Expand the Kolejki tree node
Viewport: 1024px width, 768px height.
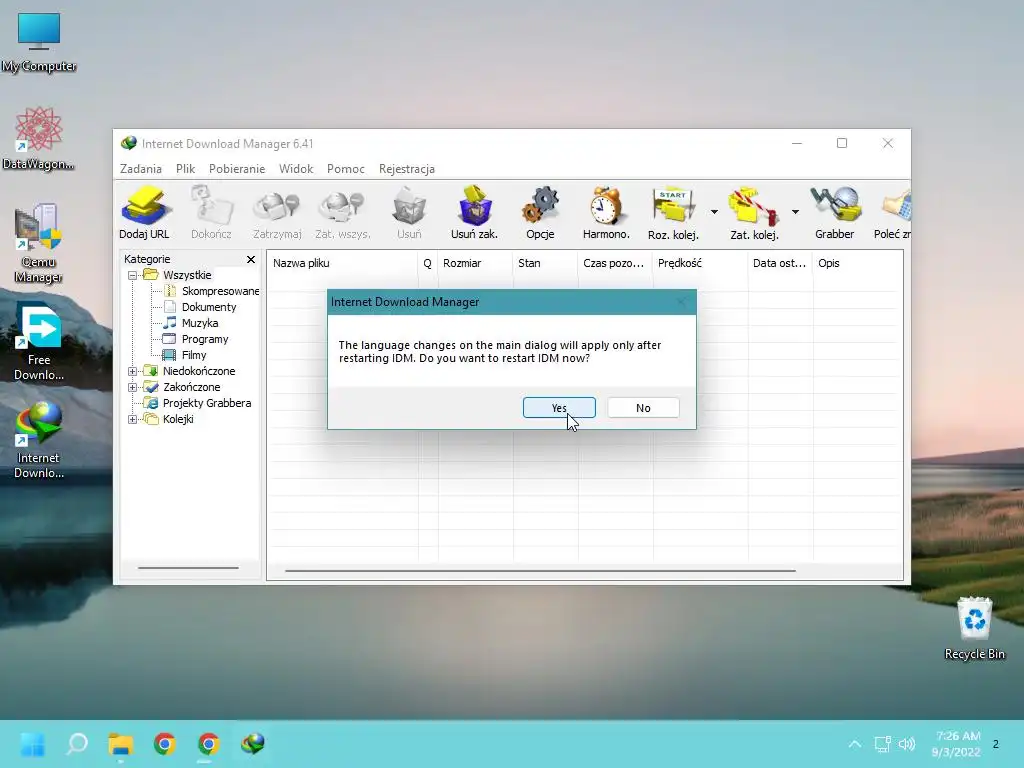[133, 419]
